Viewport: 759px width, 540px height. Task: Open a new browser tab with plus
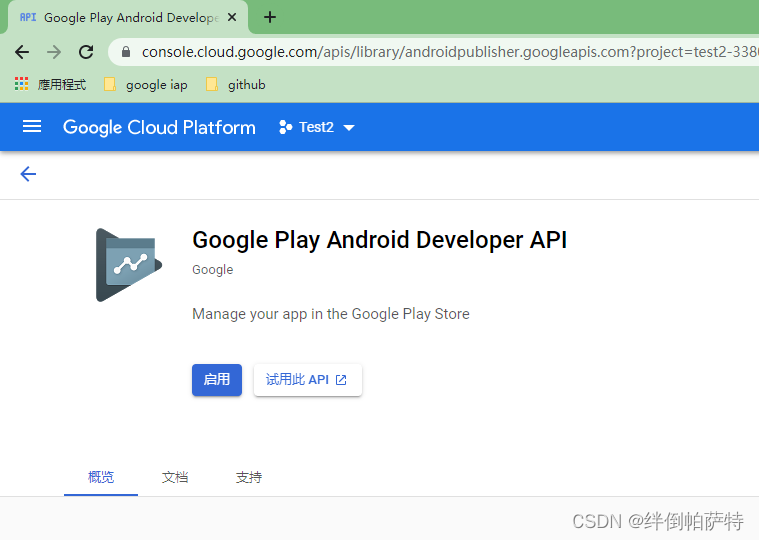click(270, 17)
